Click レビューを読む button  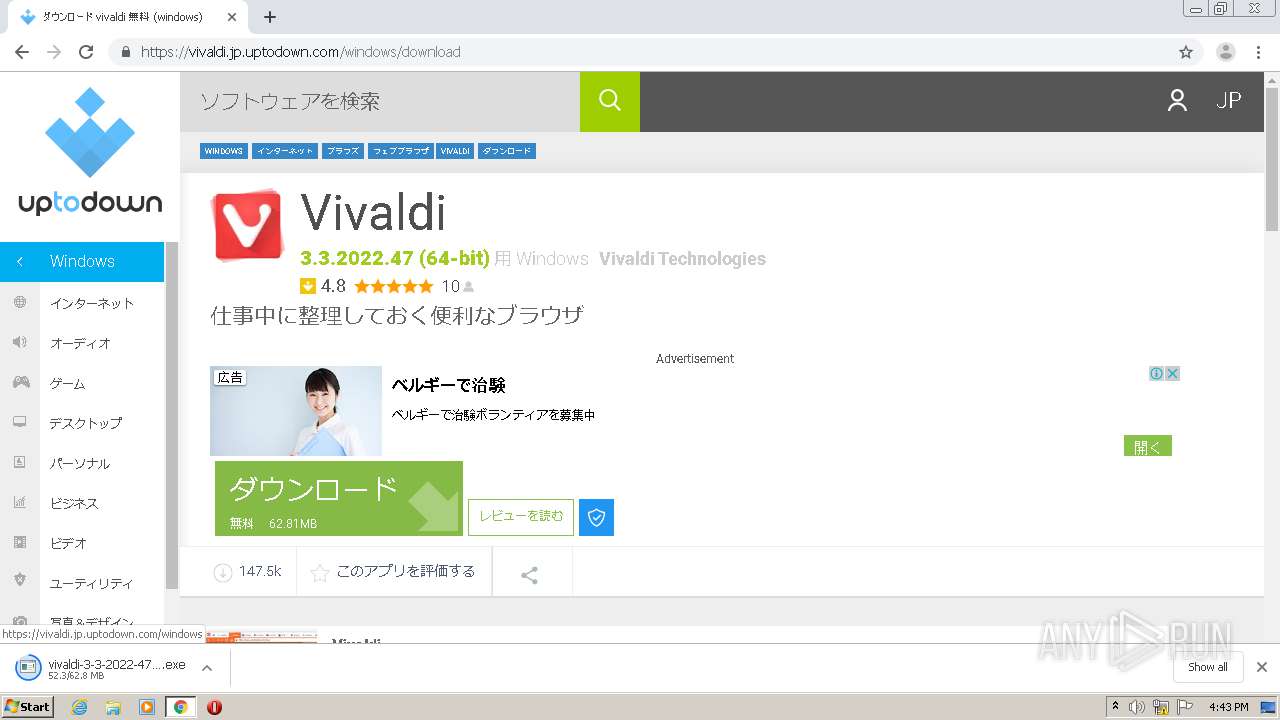tap(521, 517)
